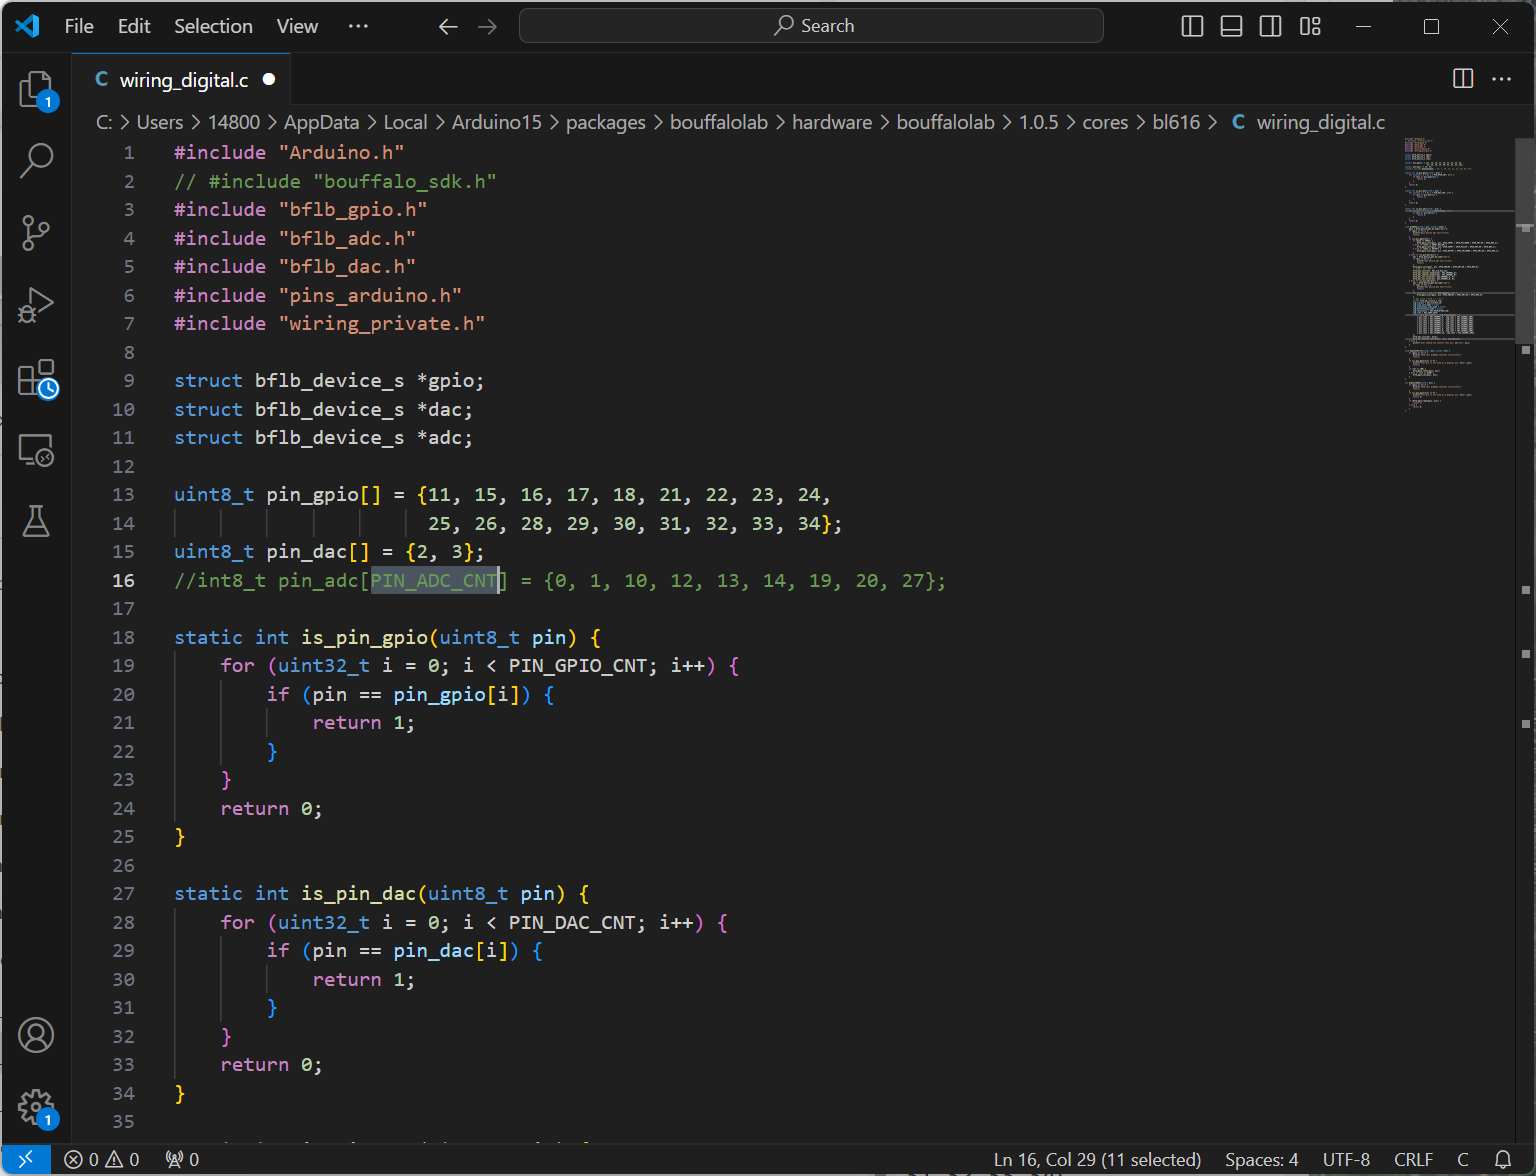Screen dimensions: 1536x1176
Task: Open the Remote Explorer view
Action: [36, 450]
